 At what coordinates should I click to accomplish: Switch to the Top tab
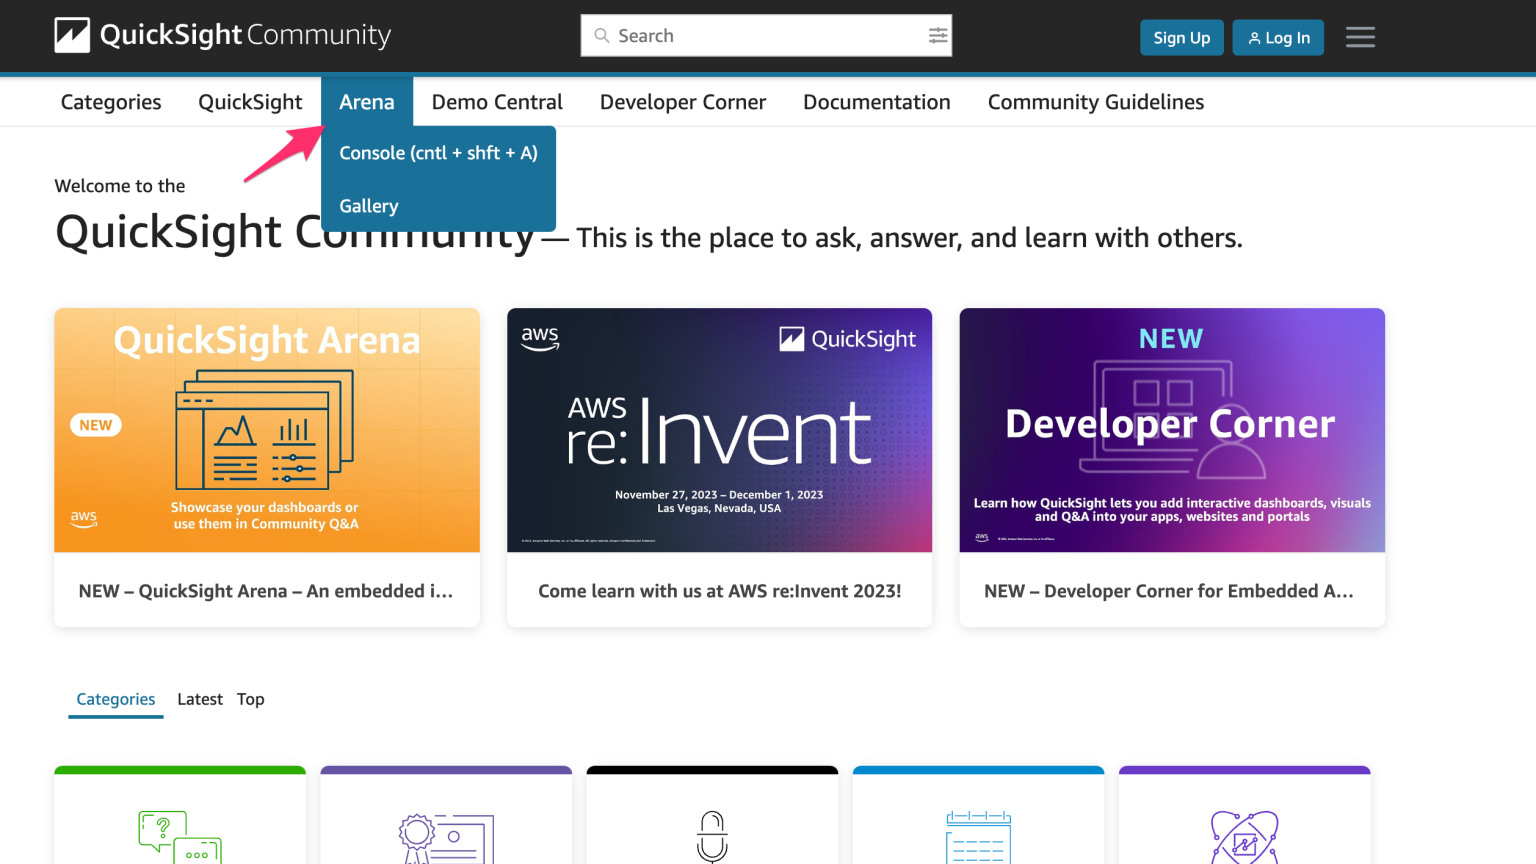tap(250, 698)
